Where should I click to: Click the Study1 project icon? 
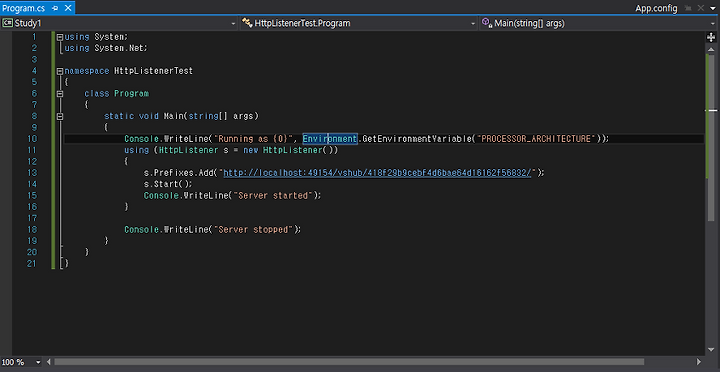[x=7, y=23]
